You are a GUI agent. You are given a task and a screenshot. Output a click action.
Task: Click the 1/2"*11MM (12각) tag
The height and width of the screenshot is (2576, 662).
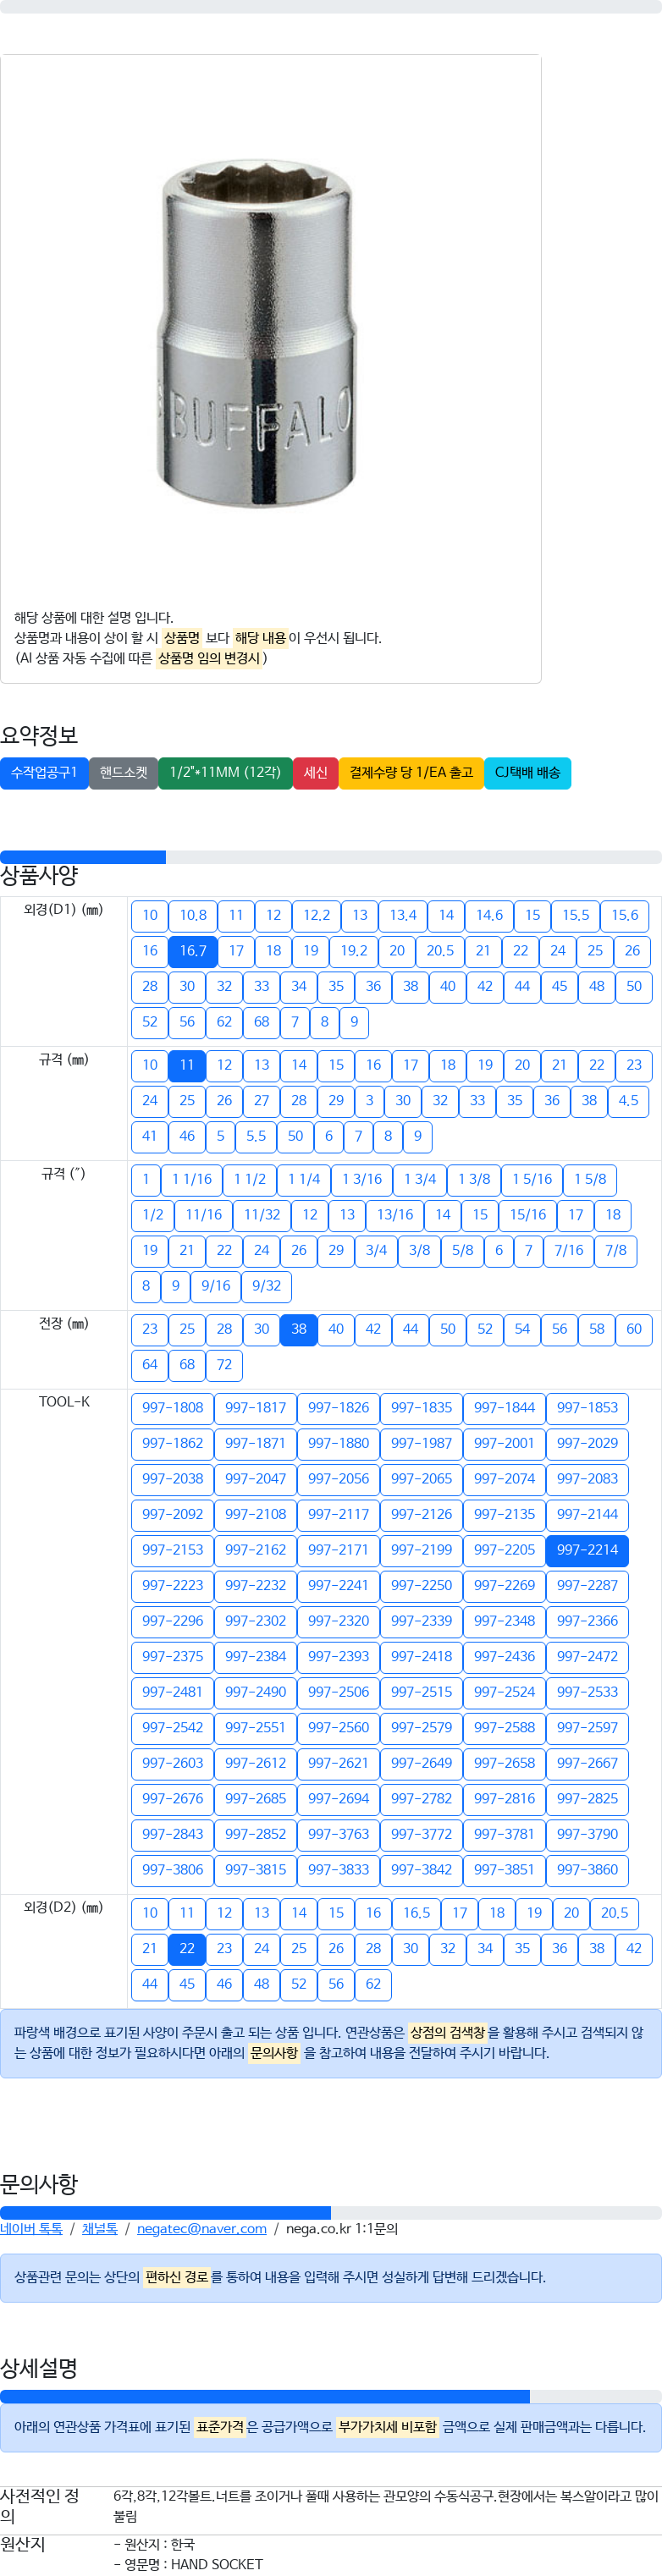click(x=225, y=773)
